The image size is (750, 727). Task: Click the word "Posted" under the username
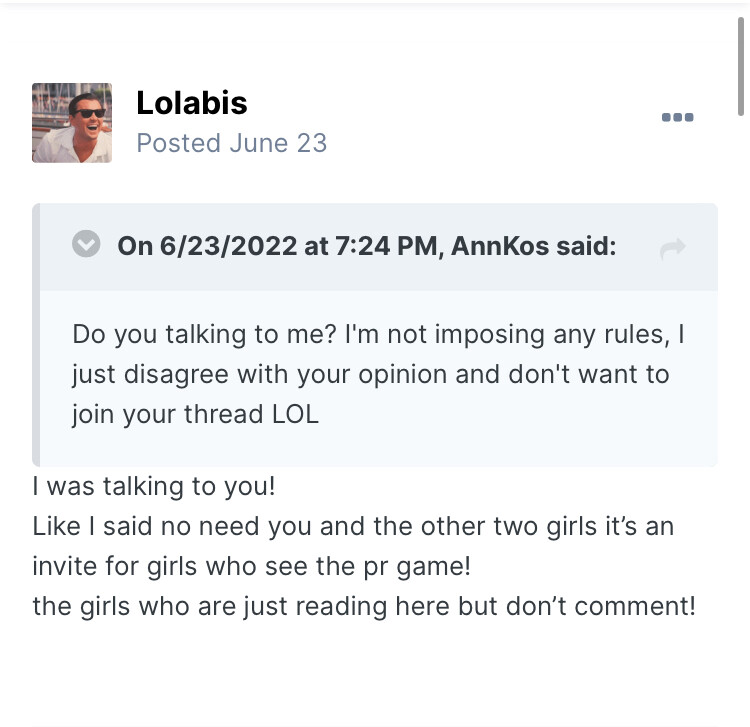pos(178,143)
